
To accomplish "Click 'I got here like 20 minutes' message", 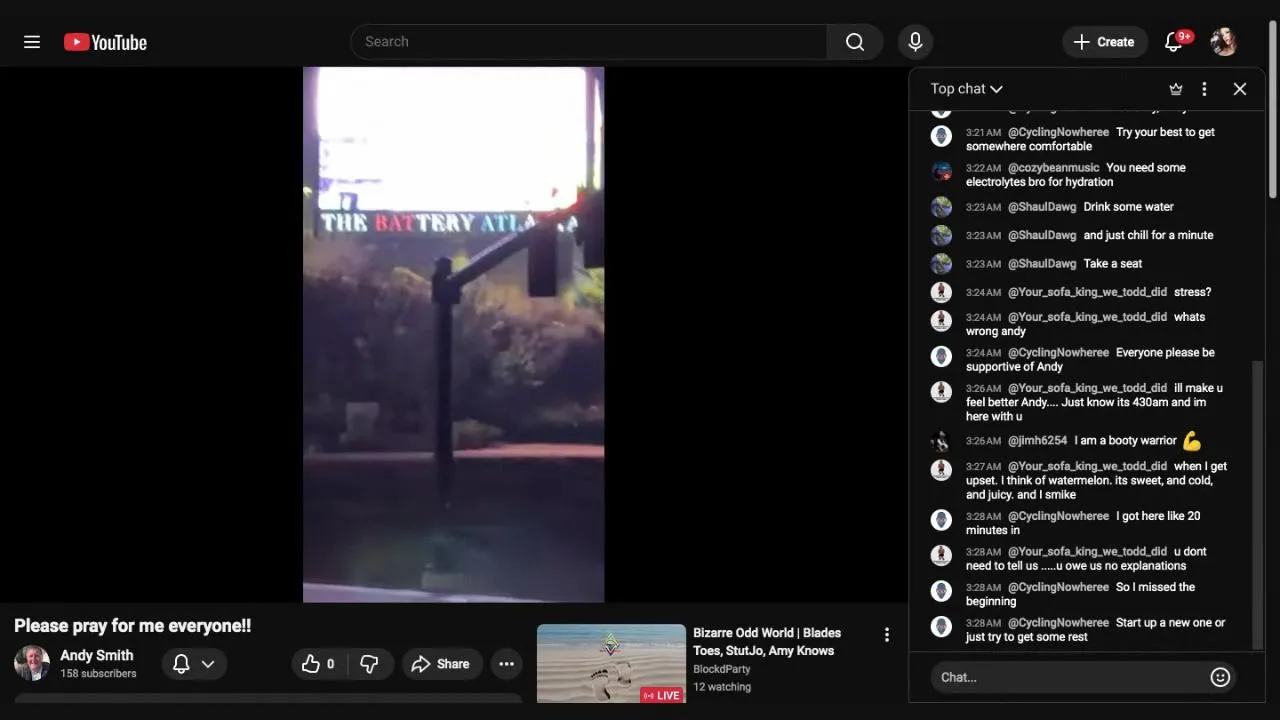I will tap(1086, 523).
